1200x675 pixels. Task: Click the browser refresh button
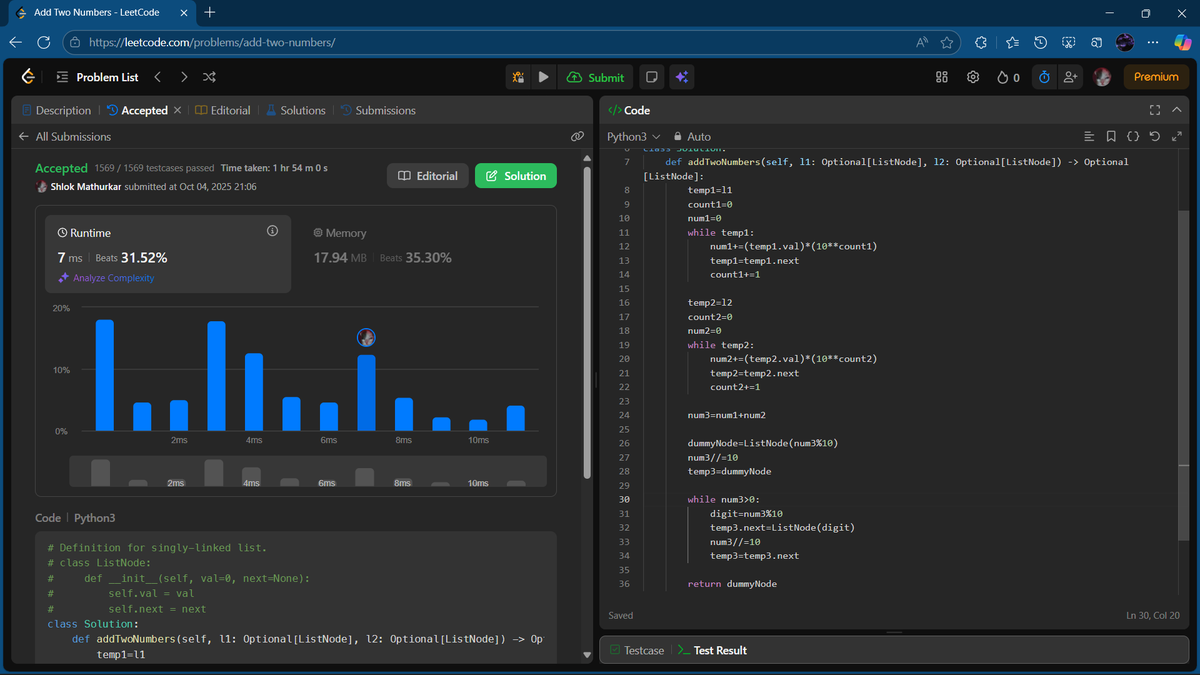click(43, 42)
